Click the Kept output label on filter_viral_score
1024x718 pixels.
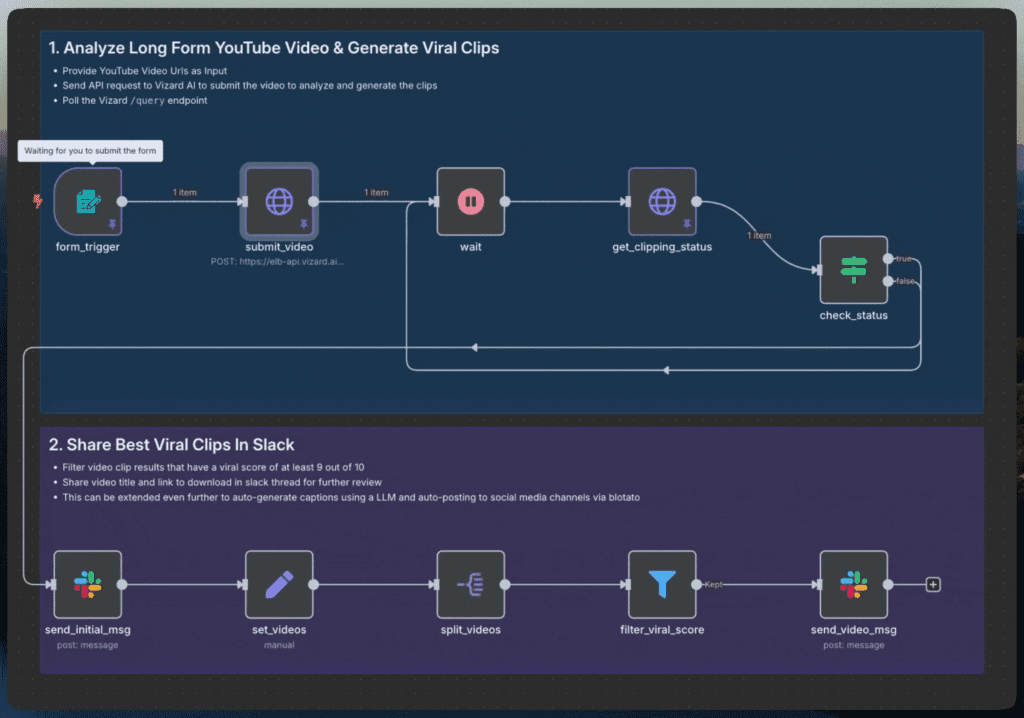point(714,584)
